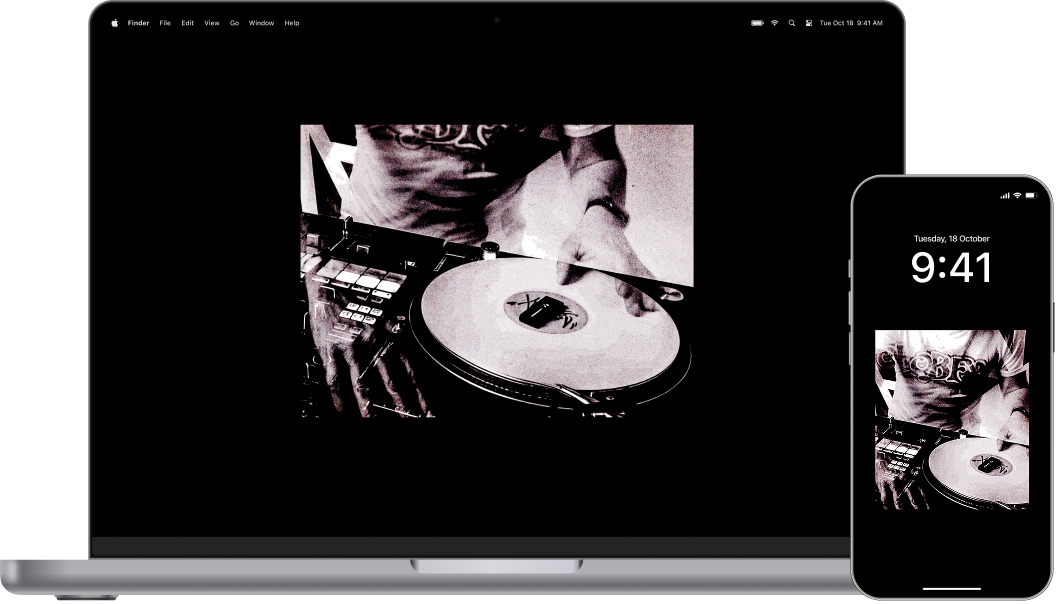Click the battery indicator in the menu bar
The image size is (1056, 604).
point(757,22)
